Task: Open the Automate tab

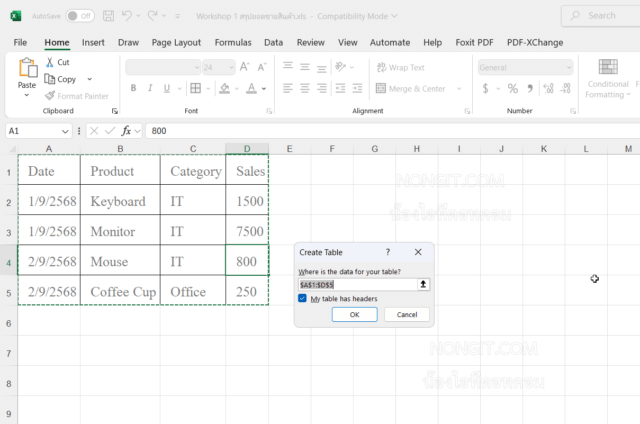Action: point(390,42)
